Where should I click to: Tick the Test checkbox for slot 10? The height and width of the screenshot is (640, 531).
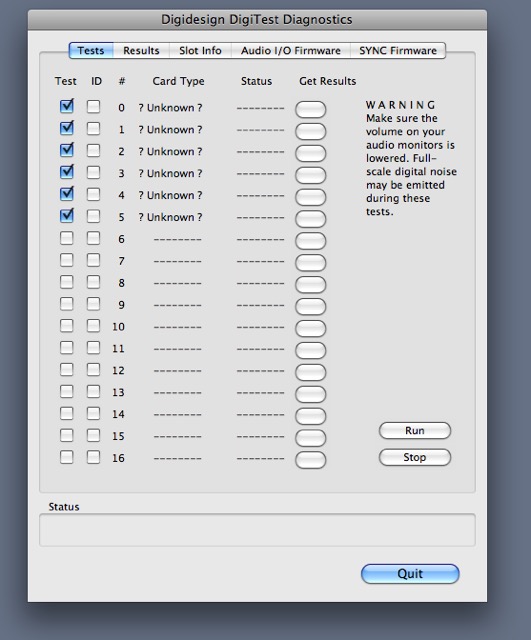[67, 326]
